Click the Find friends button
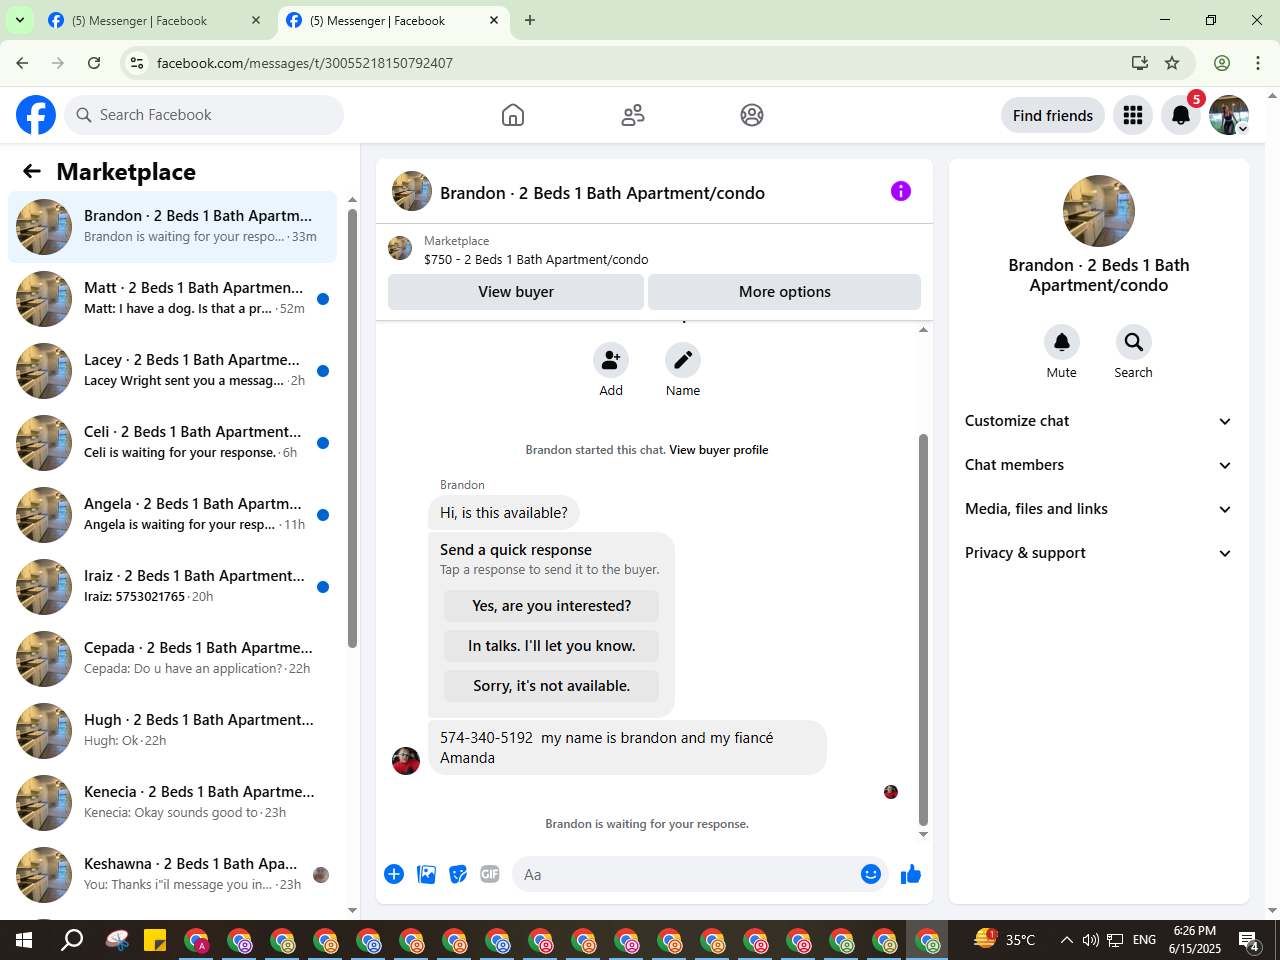The image size is (1280, 960). pyautogui.click(x=1053, y=115)
